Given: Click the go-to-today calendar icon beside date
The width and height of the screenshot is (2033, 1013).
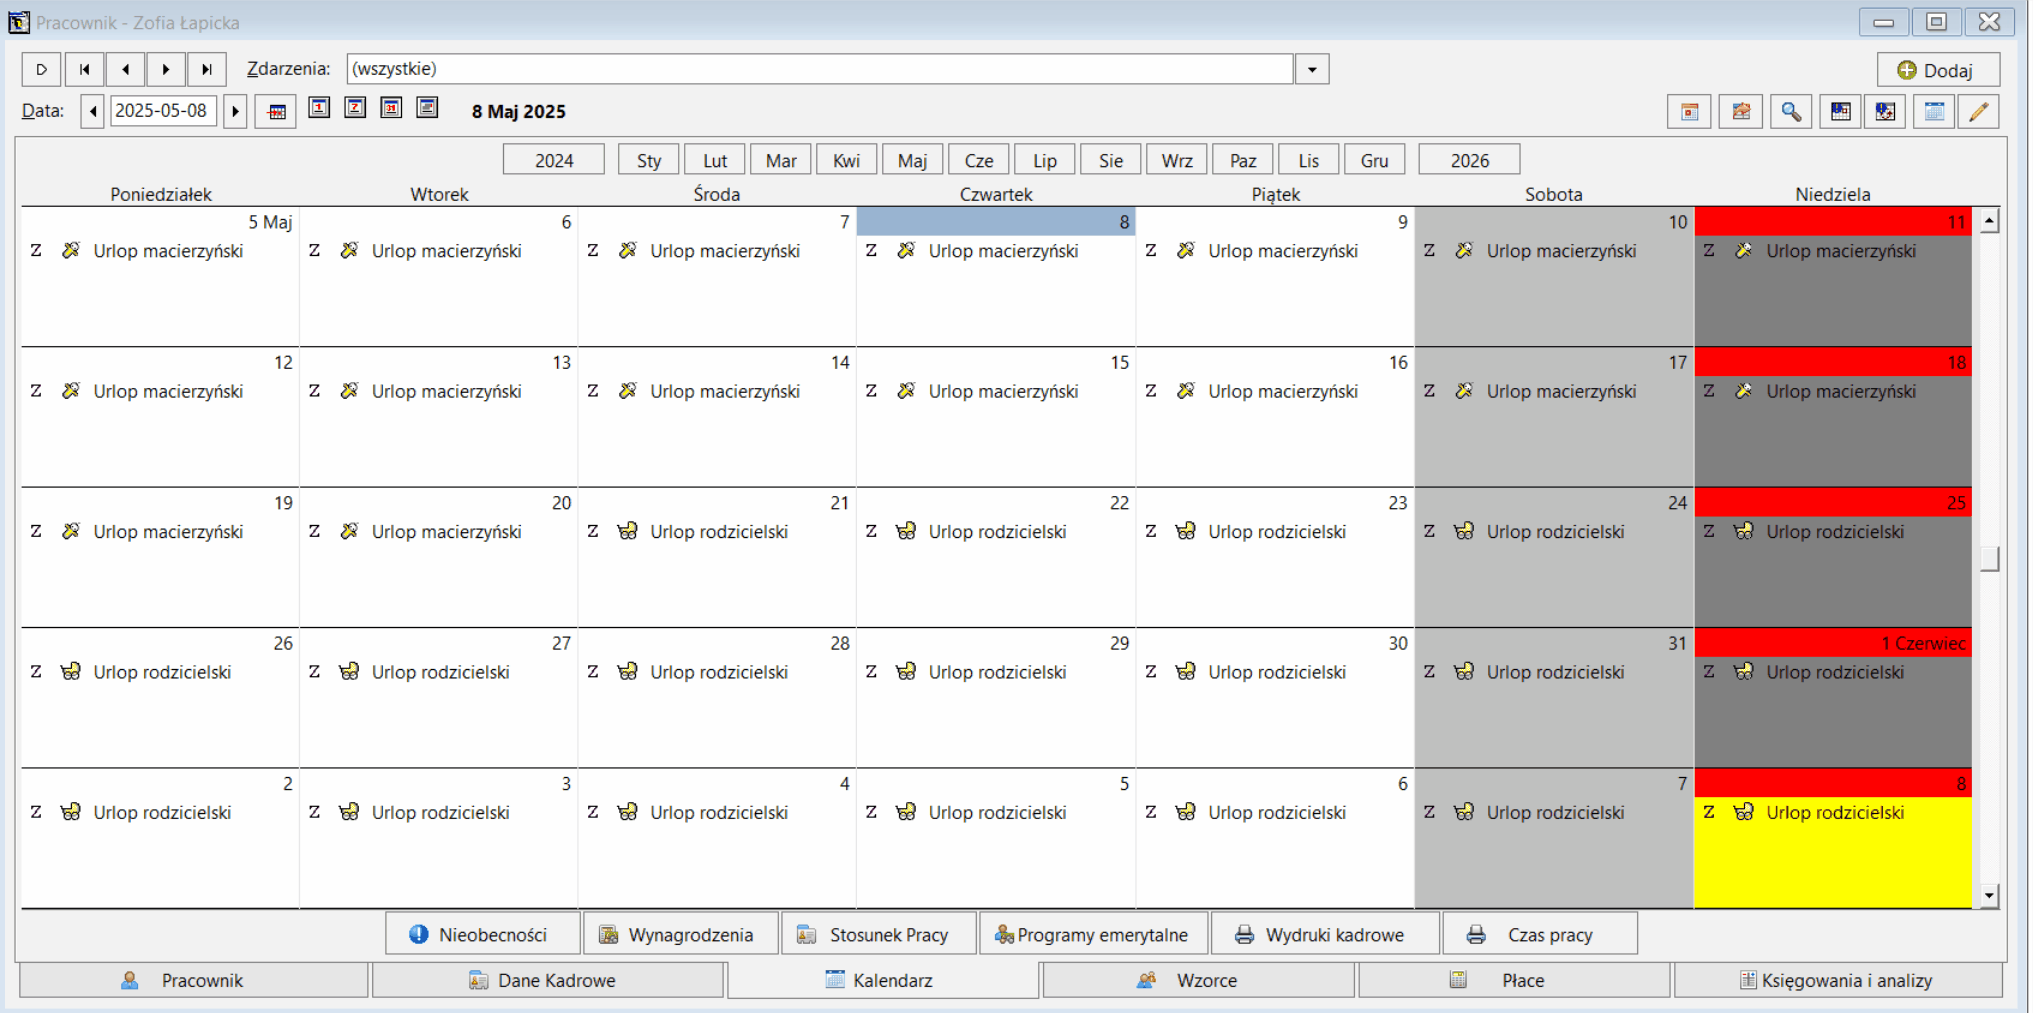Looking at the screenshot, I should [x=276, y=111].
